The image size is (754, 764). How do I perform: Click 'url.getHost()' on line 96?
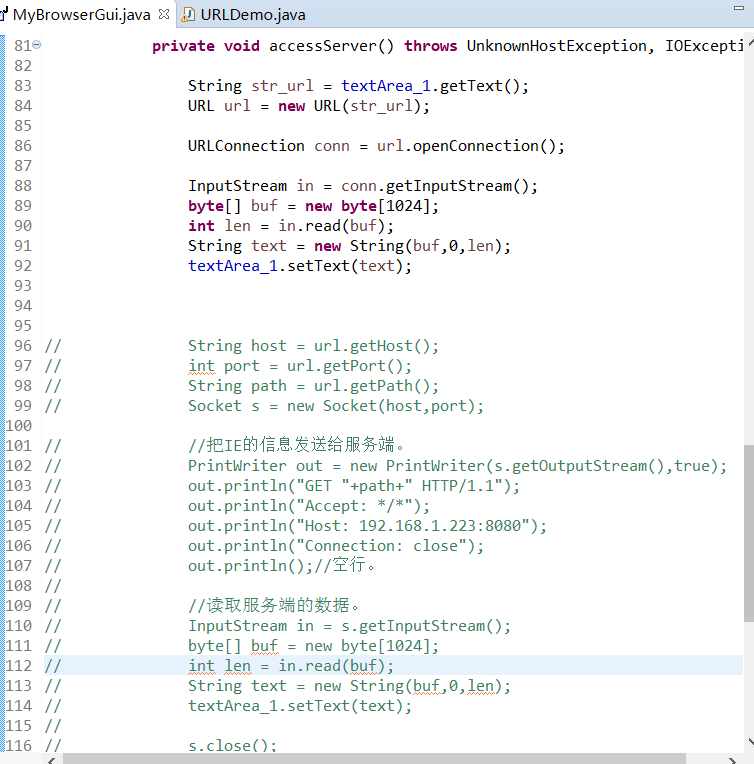[x=372, y=345]
